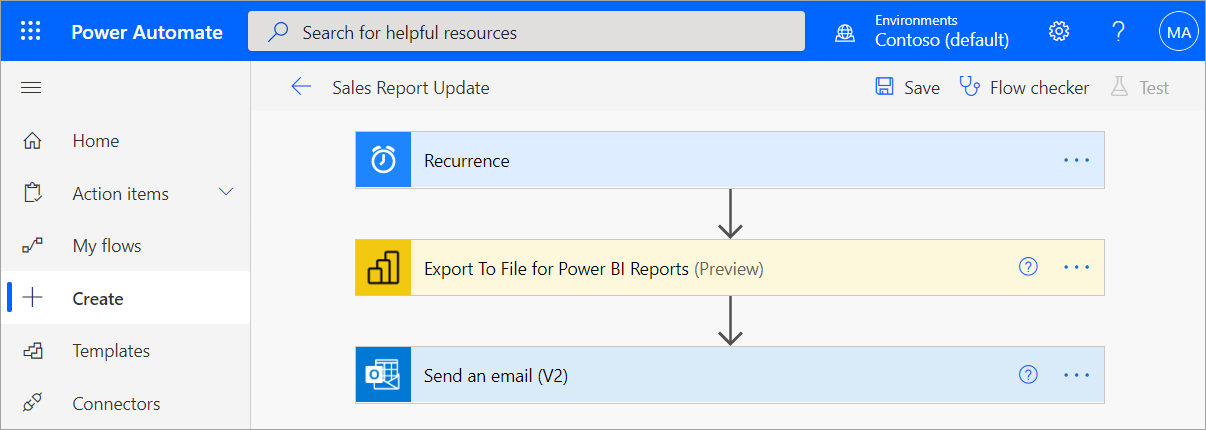
Task: Click the Recurrence alarm clock icon
Action: (384, 160)
